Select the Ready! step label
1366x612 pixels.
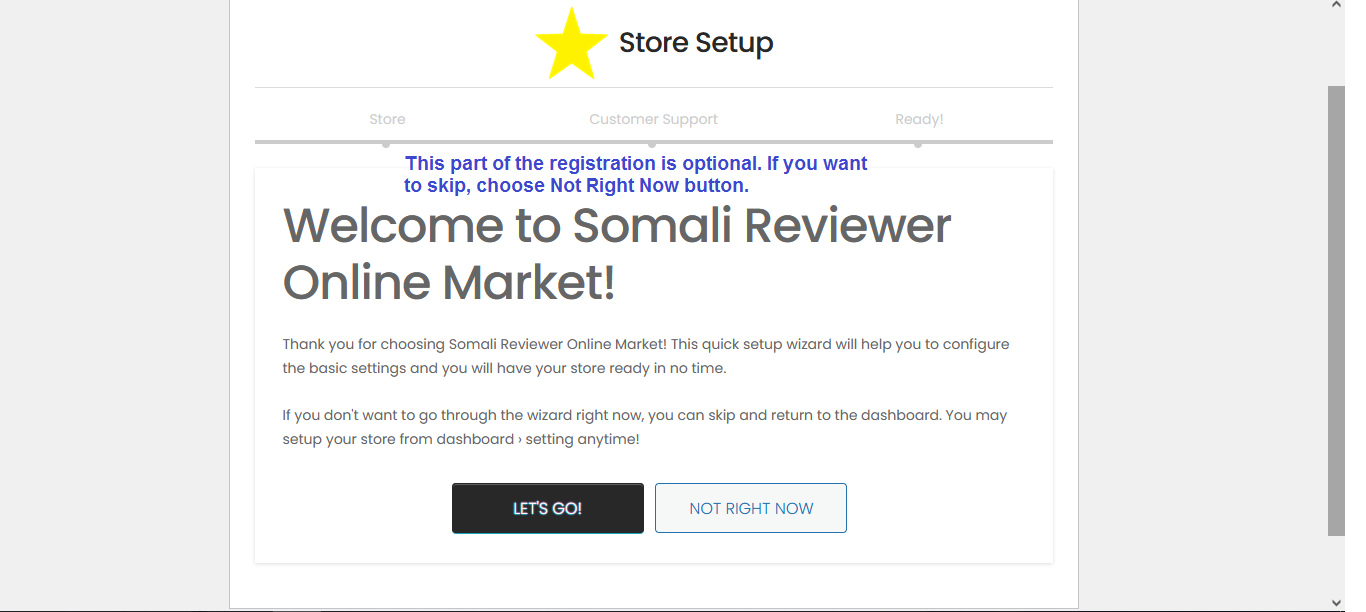click(x=919, y=119)
